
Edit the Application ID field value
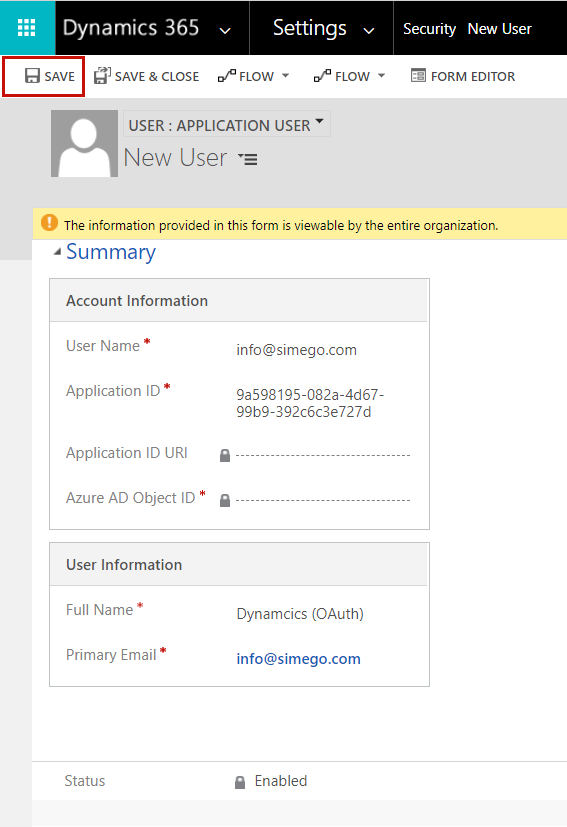pos(310,403)
